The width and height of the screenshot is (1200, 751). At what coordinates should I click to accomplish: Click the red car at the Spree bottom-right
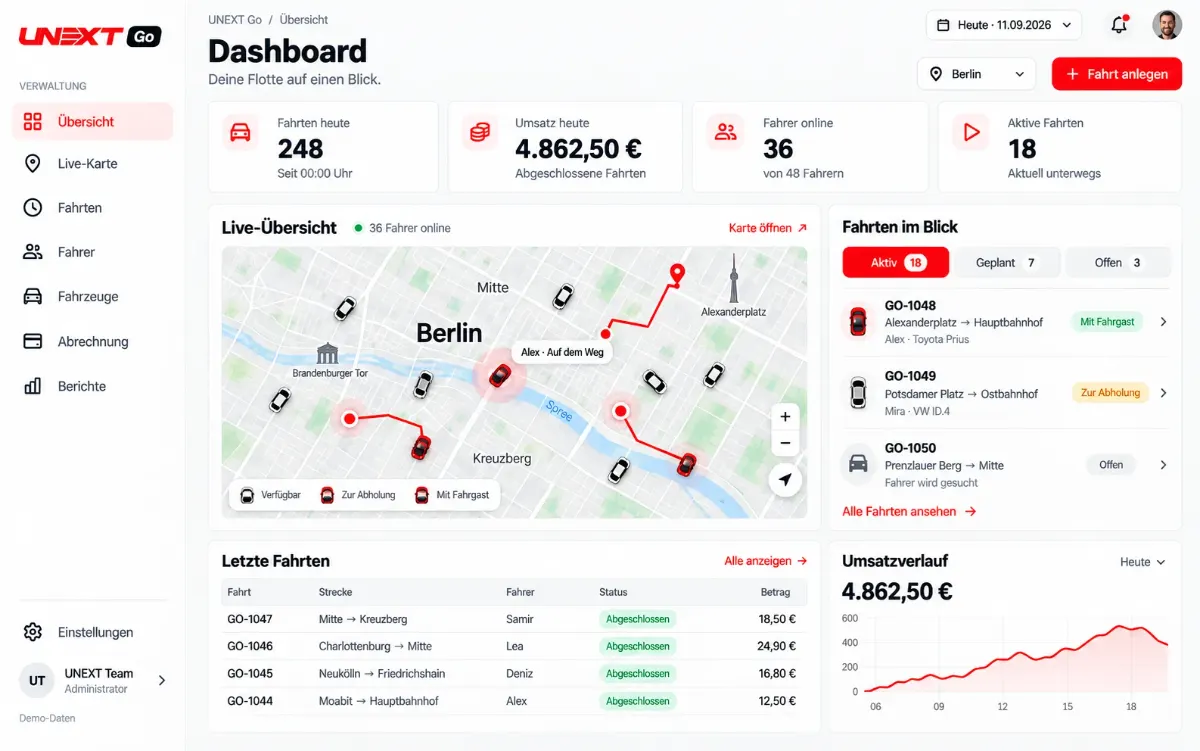(x=686, y=464)
